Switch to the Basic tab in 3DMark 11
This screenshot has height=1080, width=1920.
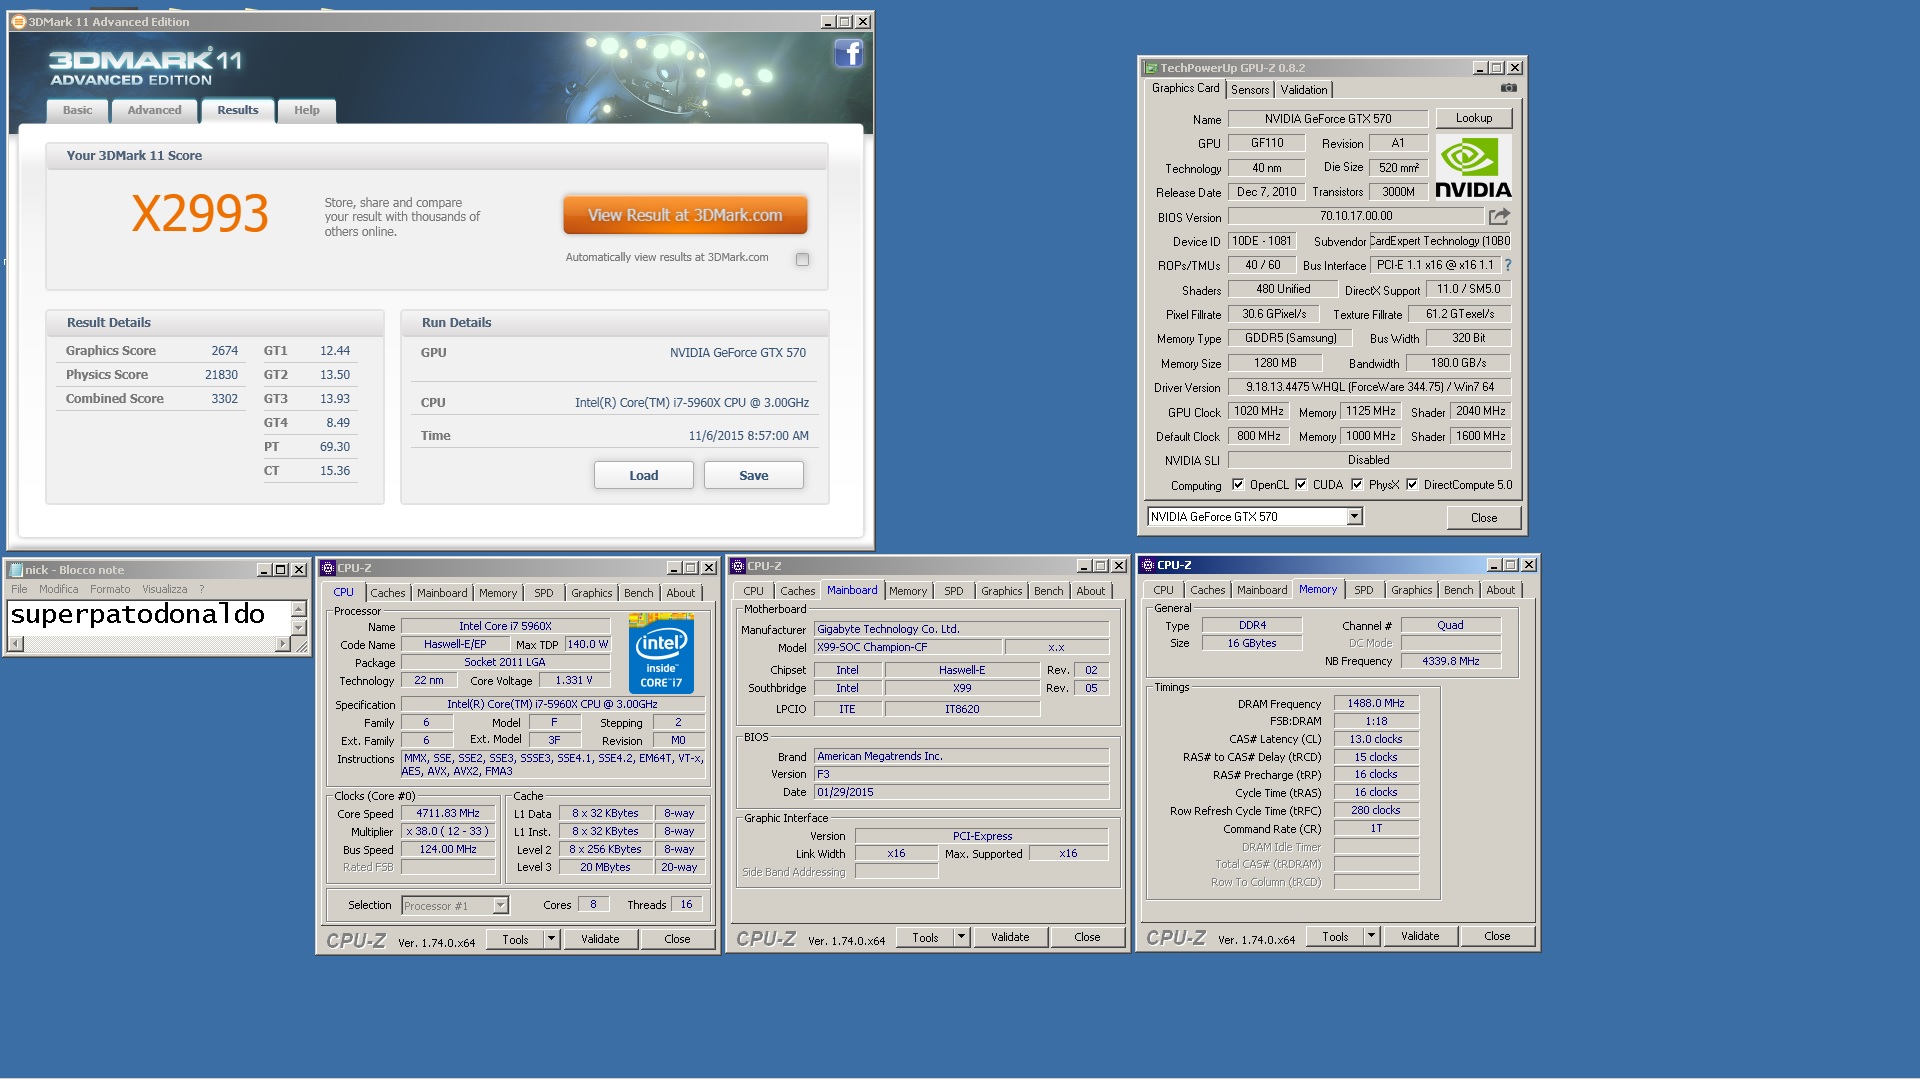(77, 111)
